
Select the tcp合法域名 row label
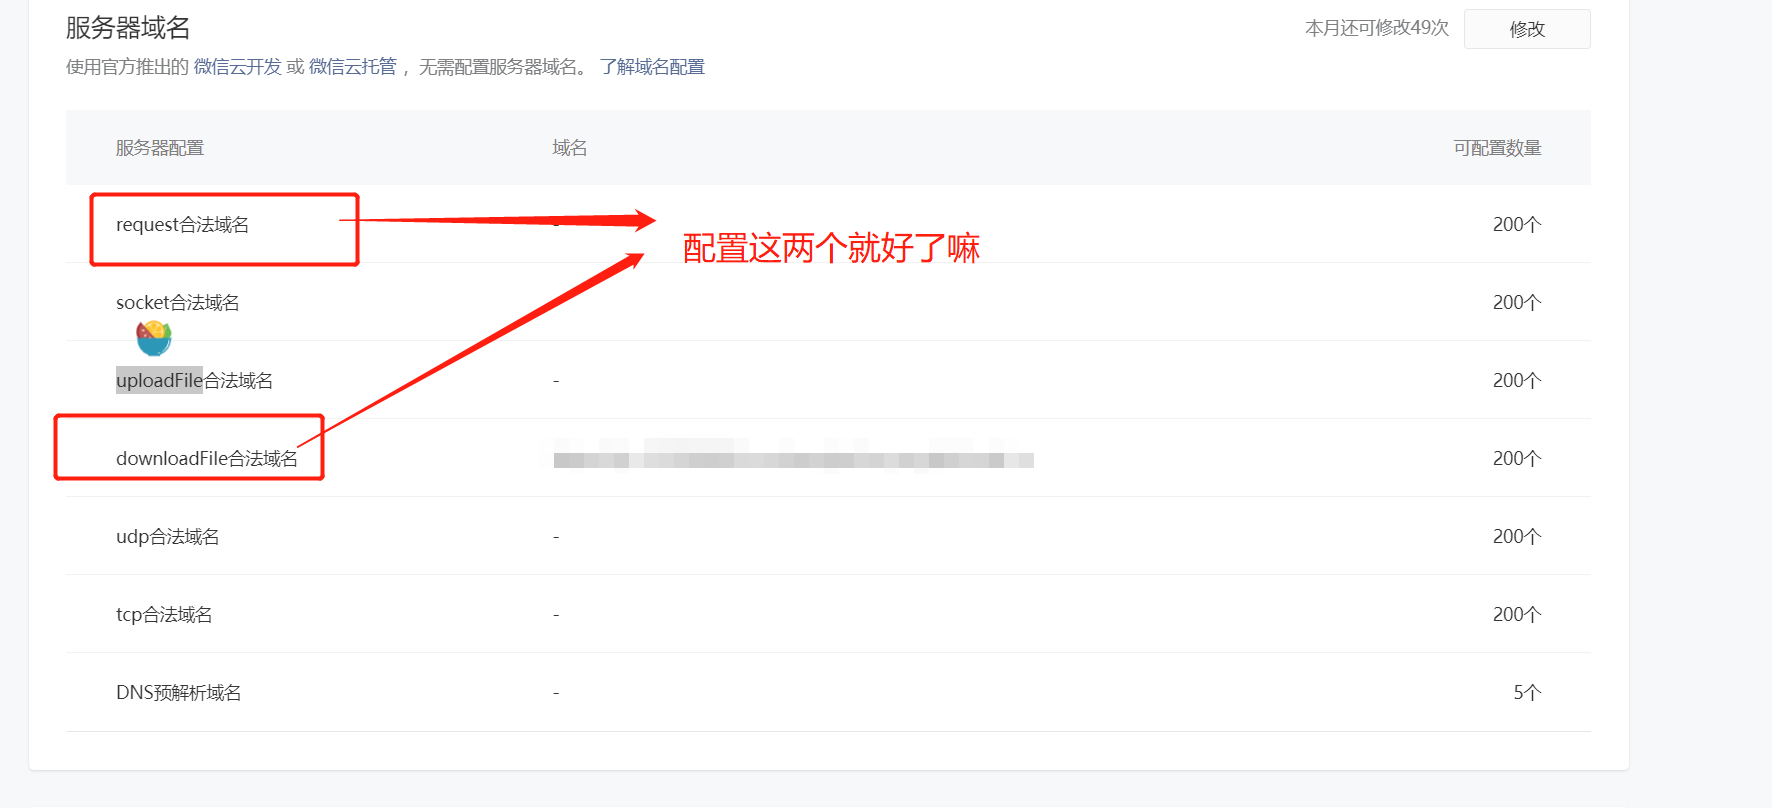click(164, 615)
